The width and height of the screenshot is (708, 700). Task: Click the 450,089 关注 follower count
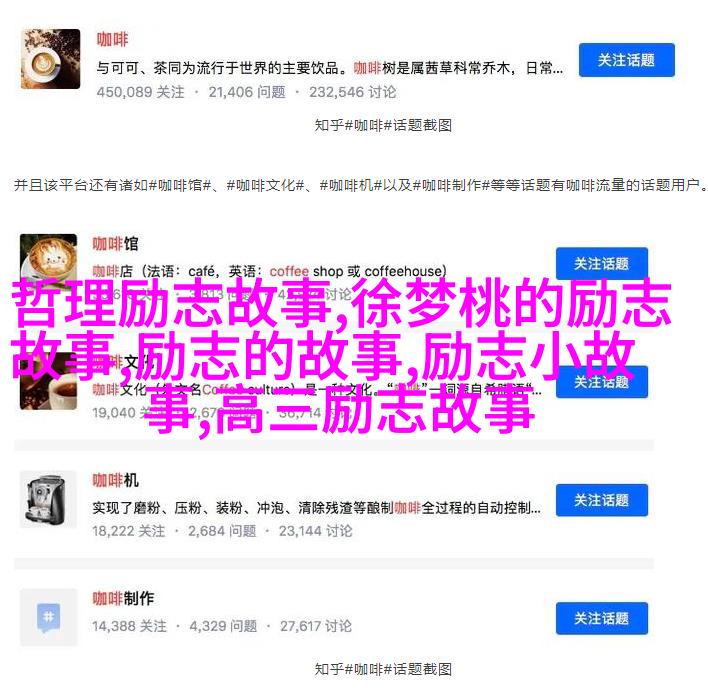140,92
